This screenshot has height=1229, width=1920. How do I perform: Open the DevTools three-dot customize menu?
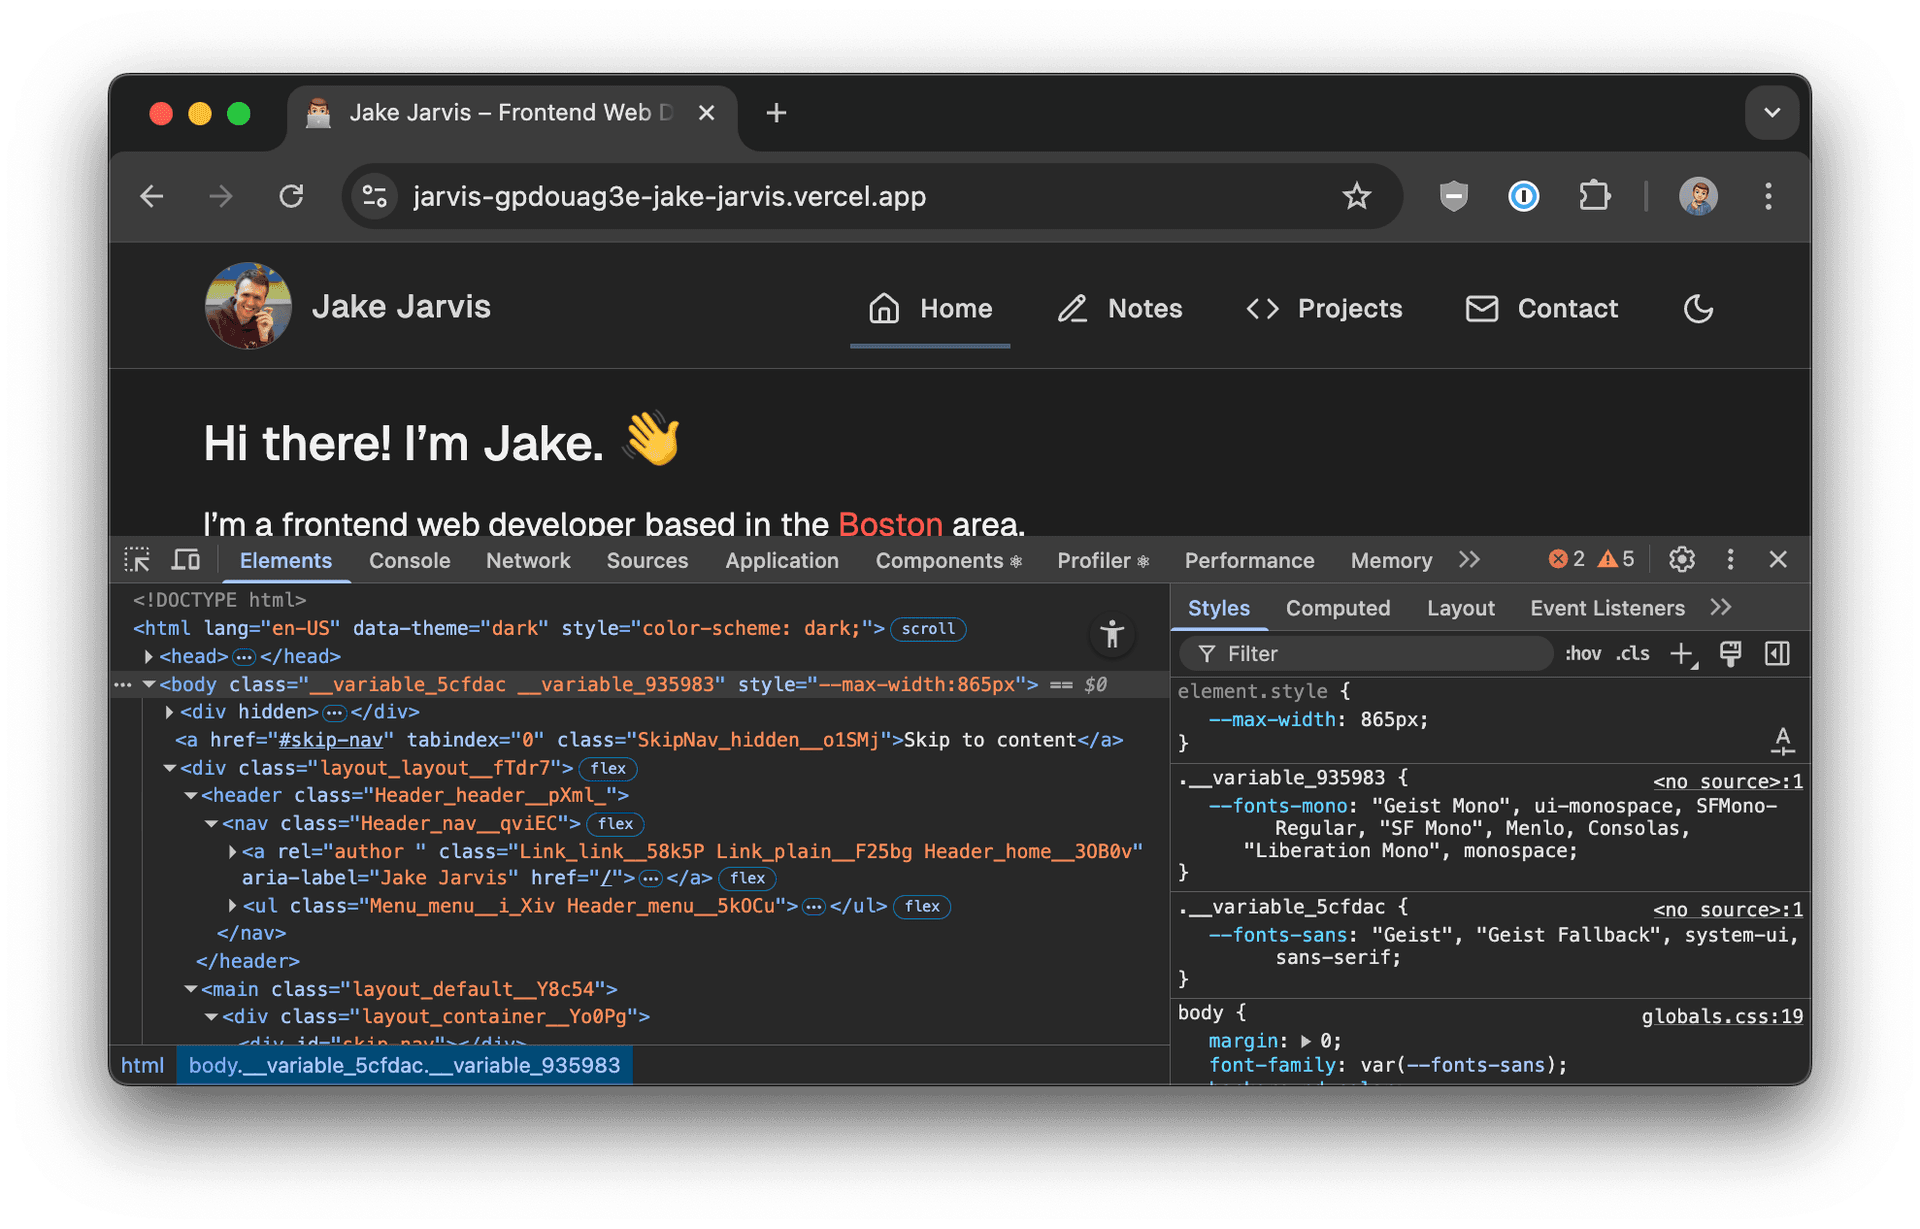click(1730, 559)
